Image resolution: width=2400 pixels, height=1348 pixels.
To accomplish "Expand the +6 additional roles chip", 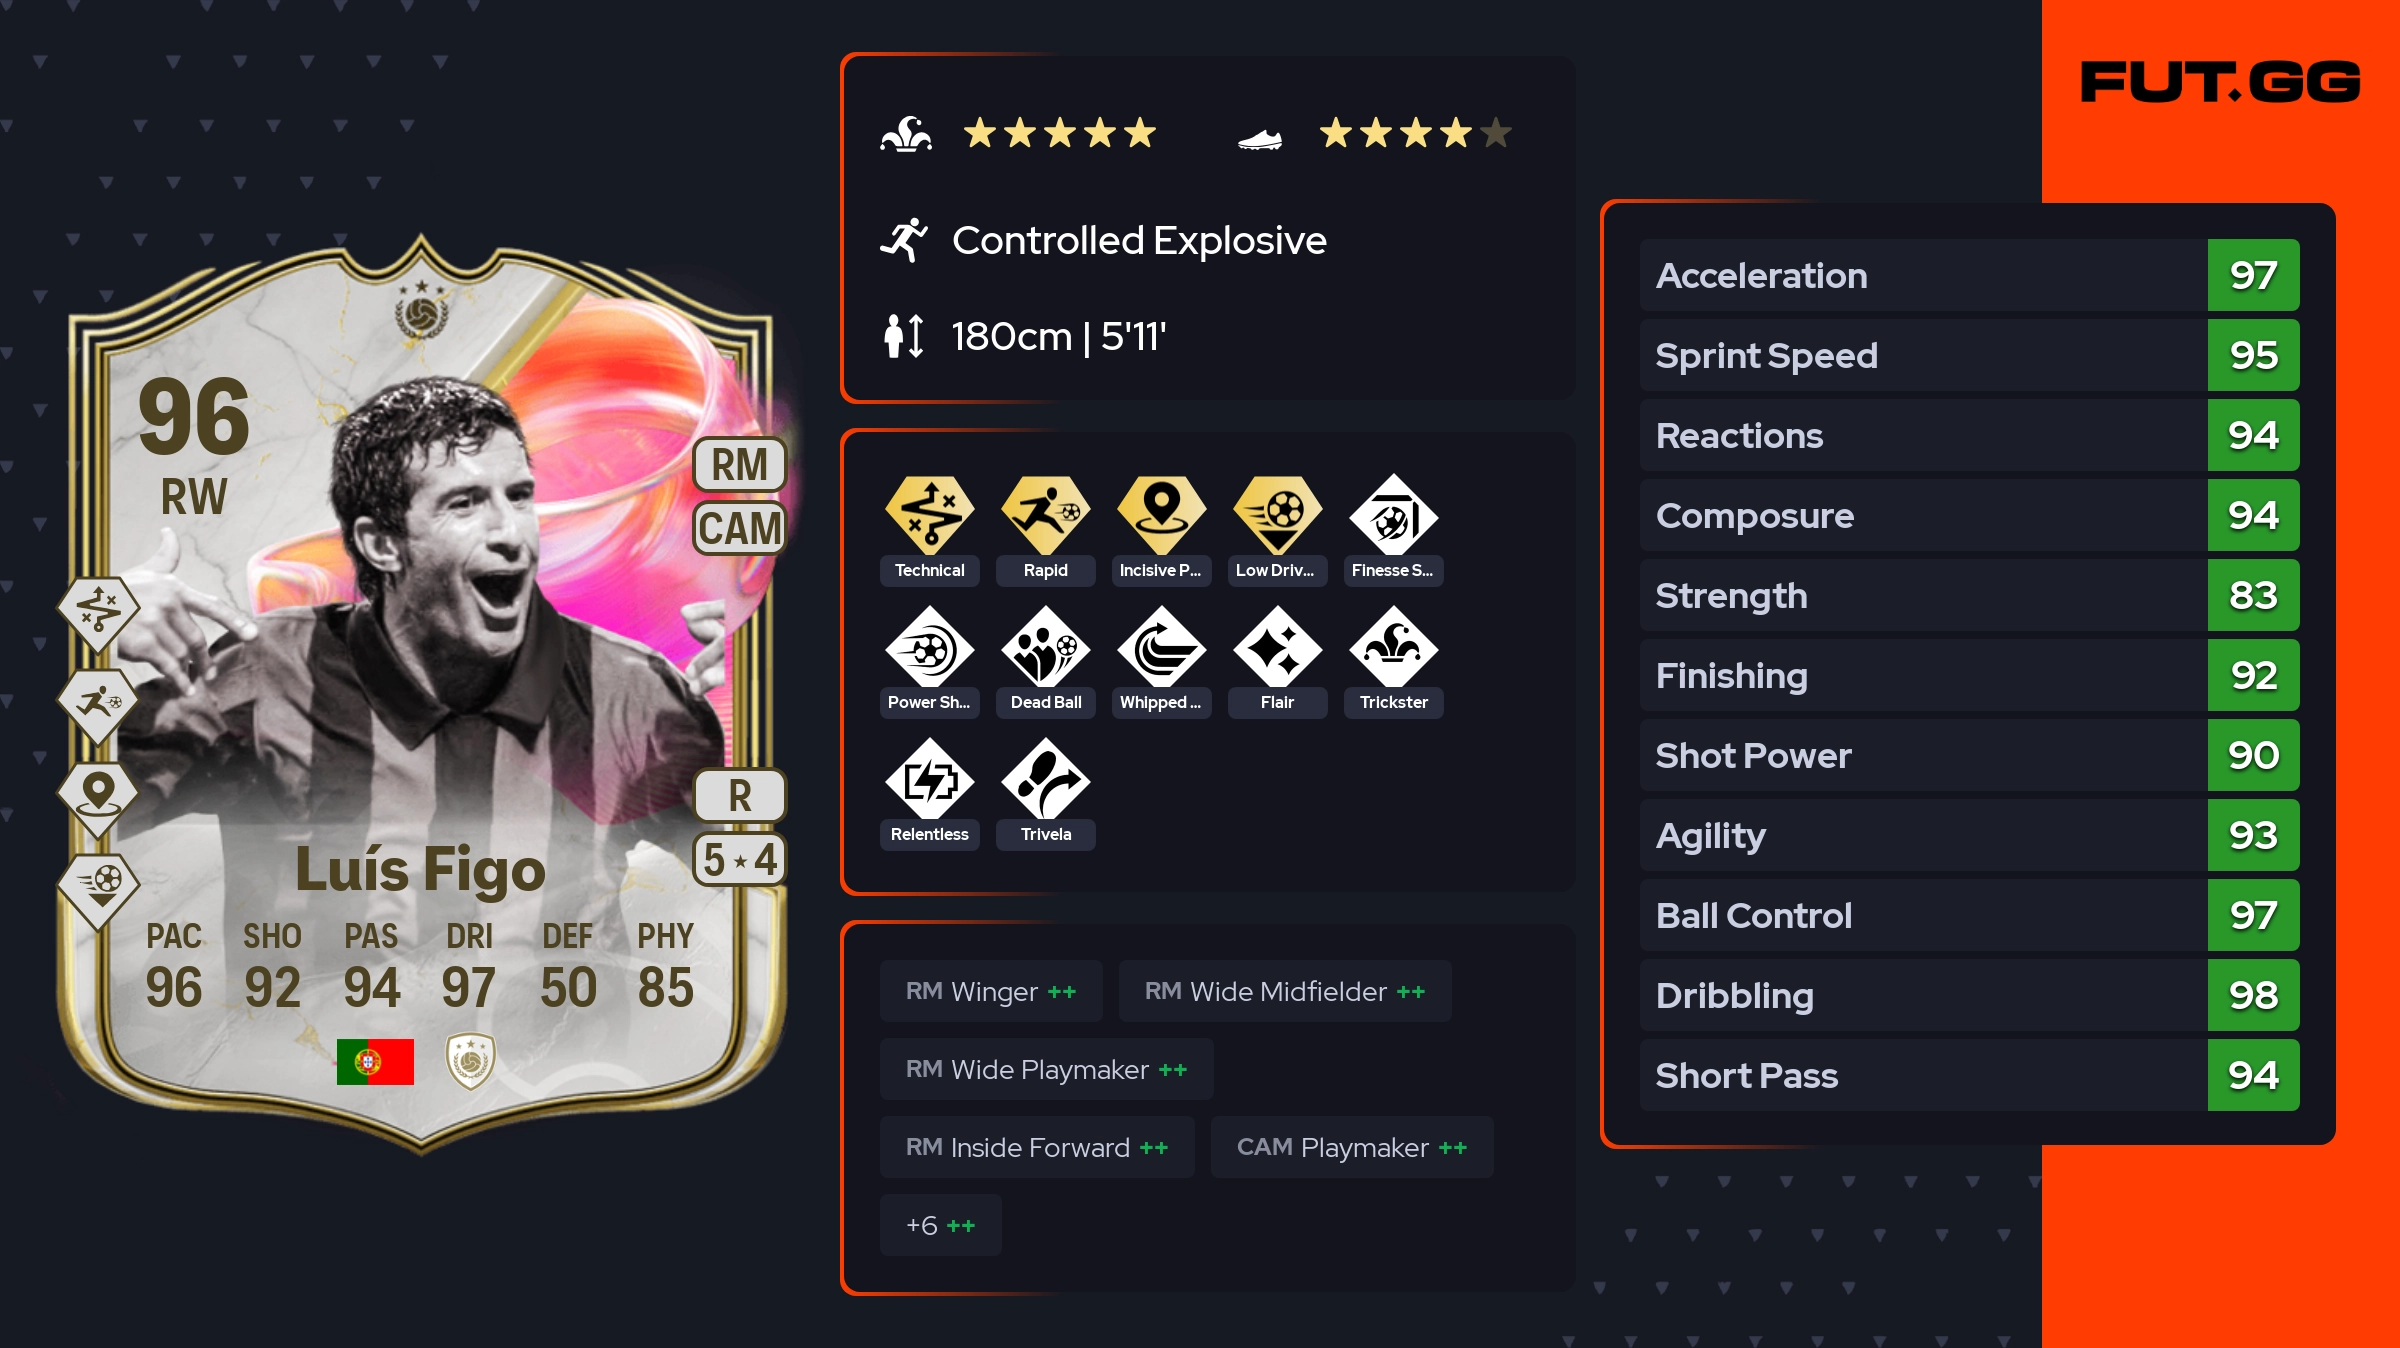I will [940, 1225].
